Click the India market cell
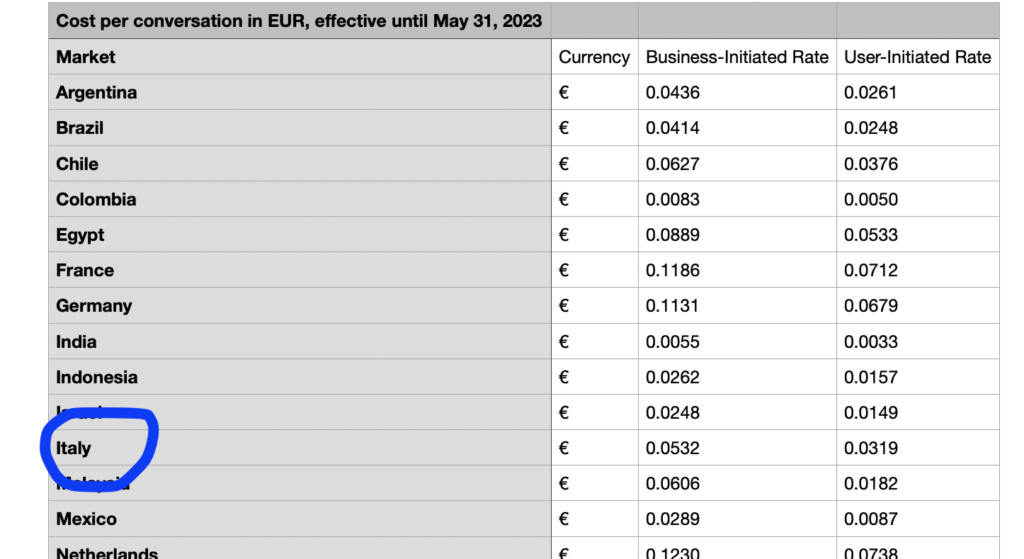 300,342
